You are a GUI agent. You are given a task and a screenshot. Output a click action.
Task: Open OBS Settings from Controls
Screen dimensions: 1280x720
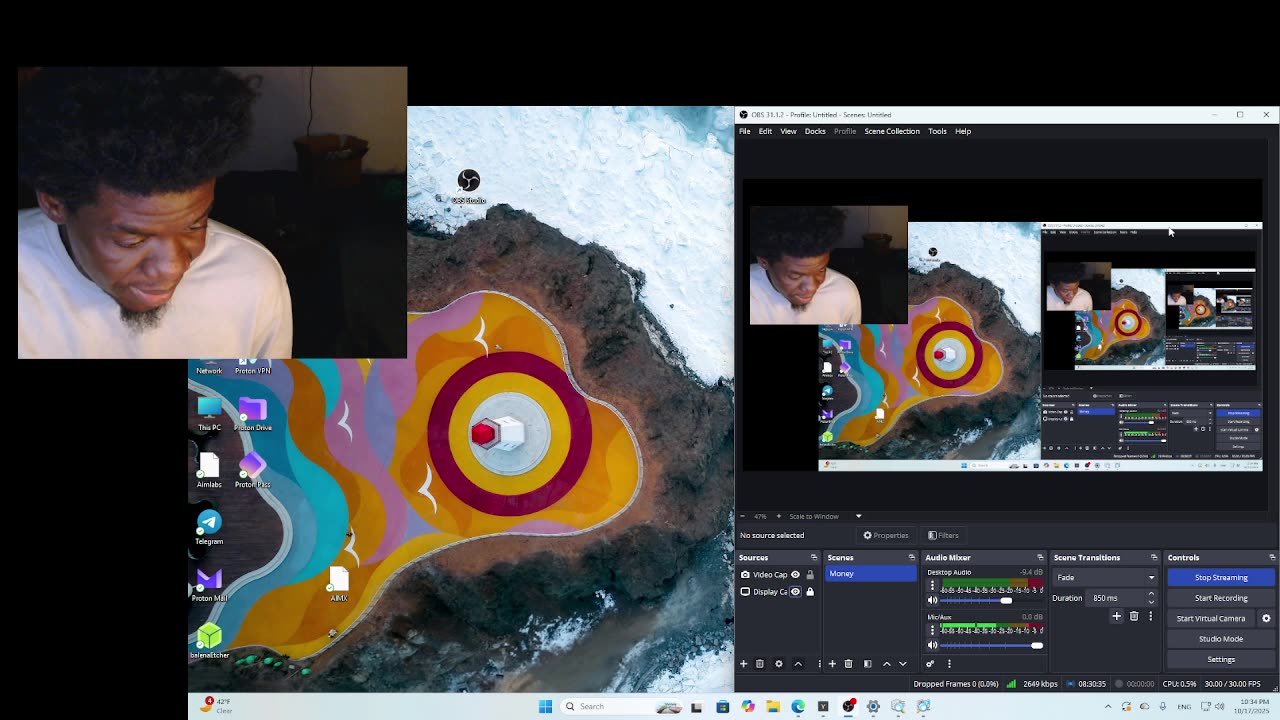tap(1221, 659)
